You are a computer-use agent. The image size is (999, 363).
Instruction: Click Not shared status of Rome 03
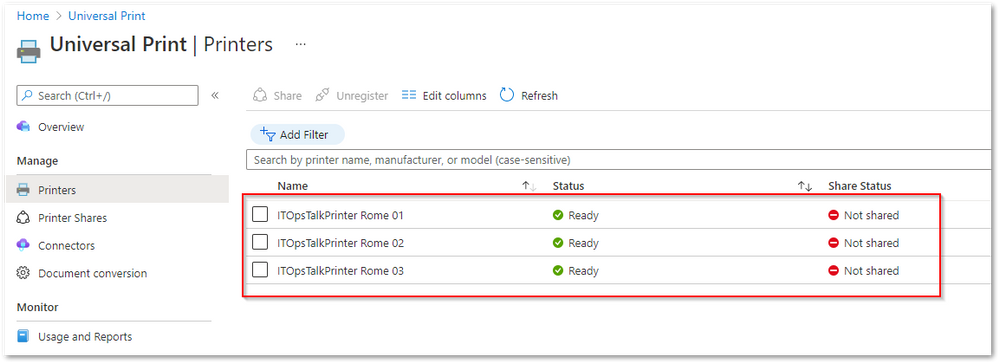tap(863, 271)
